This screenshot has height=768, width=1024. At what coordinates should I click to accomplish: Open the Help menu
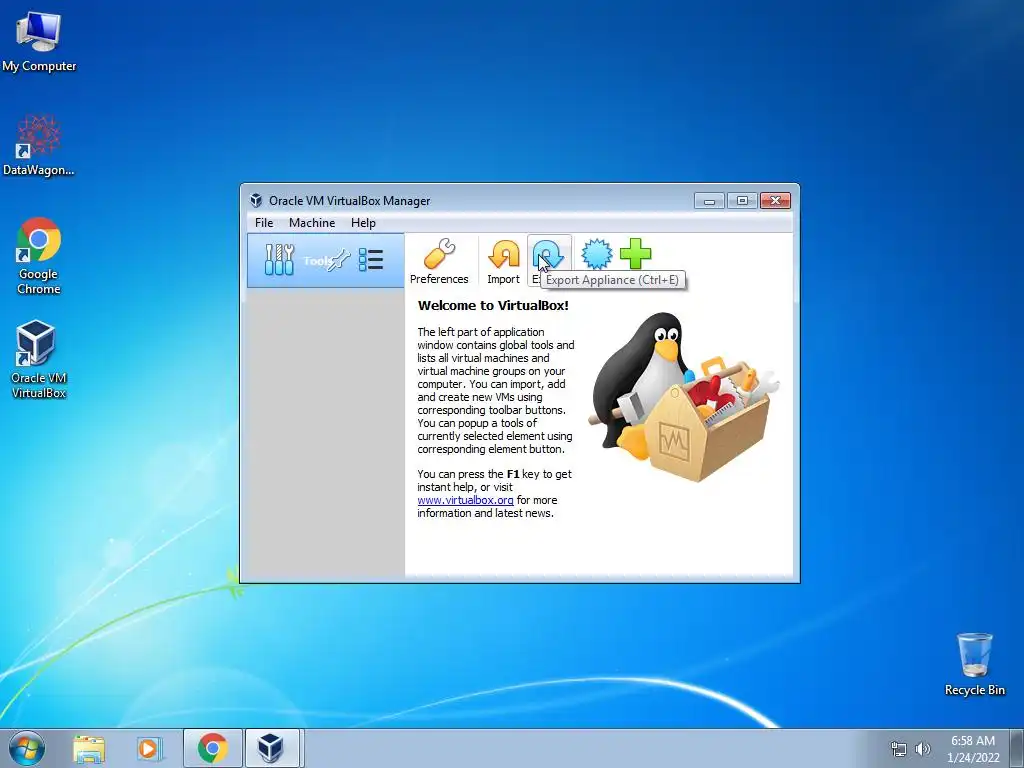tap(363, 223)
